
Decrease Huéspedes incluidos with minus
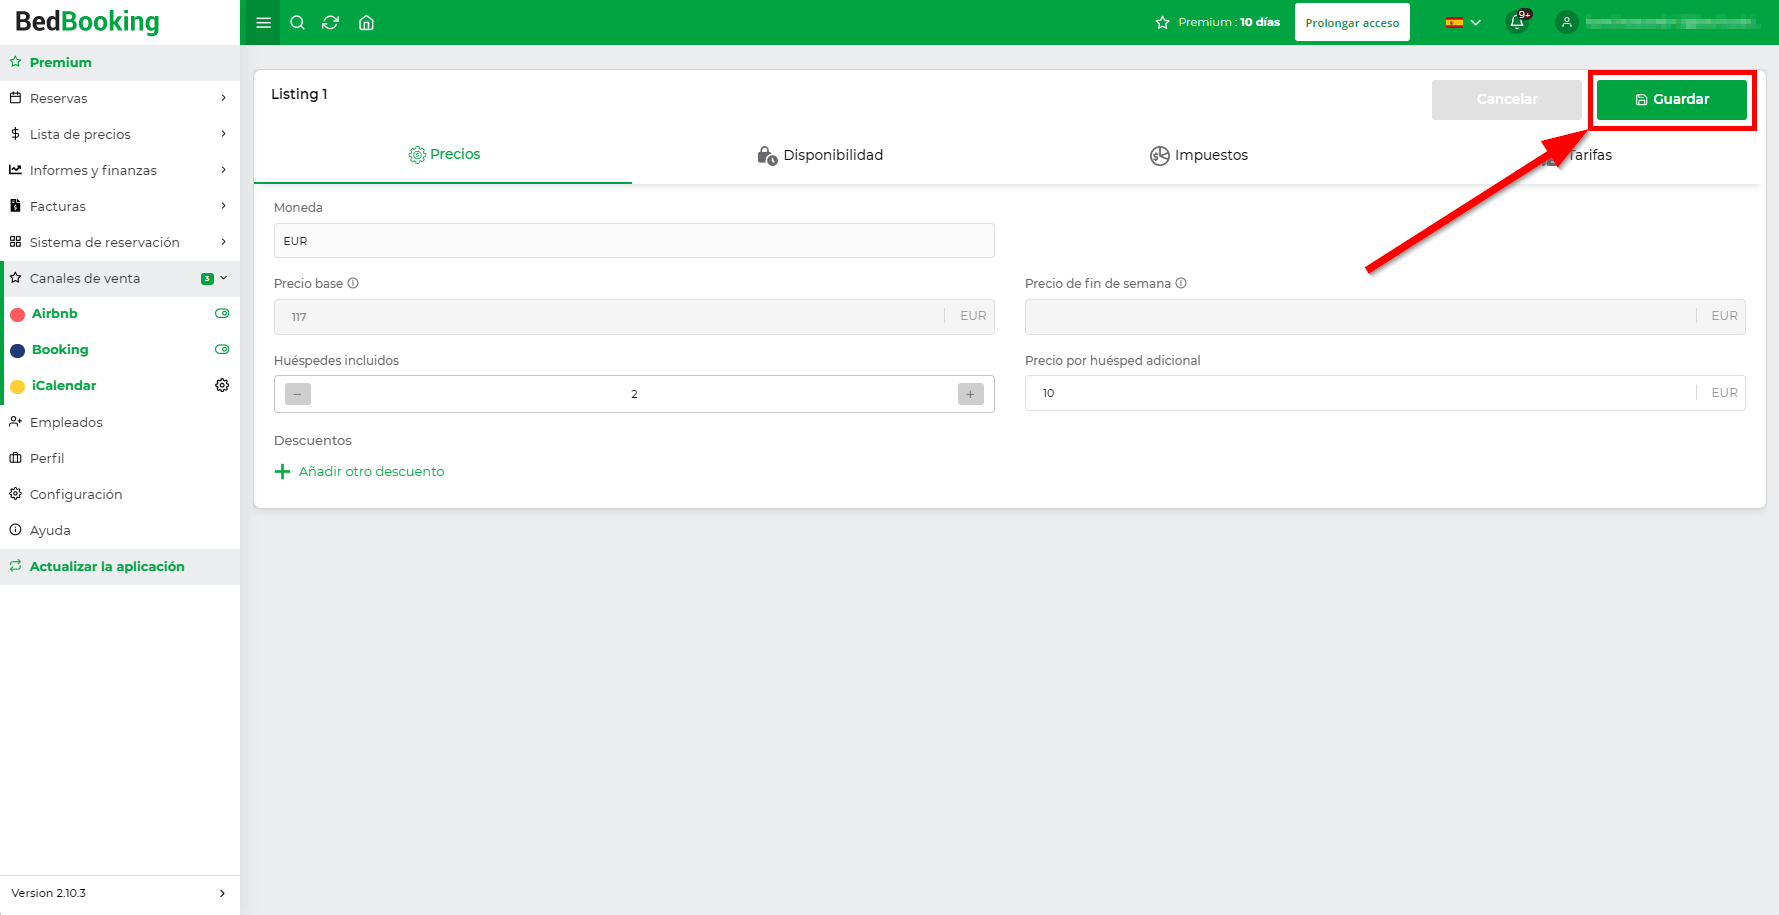[298, 394]
